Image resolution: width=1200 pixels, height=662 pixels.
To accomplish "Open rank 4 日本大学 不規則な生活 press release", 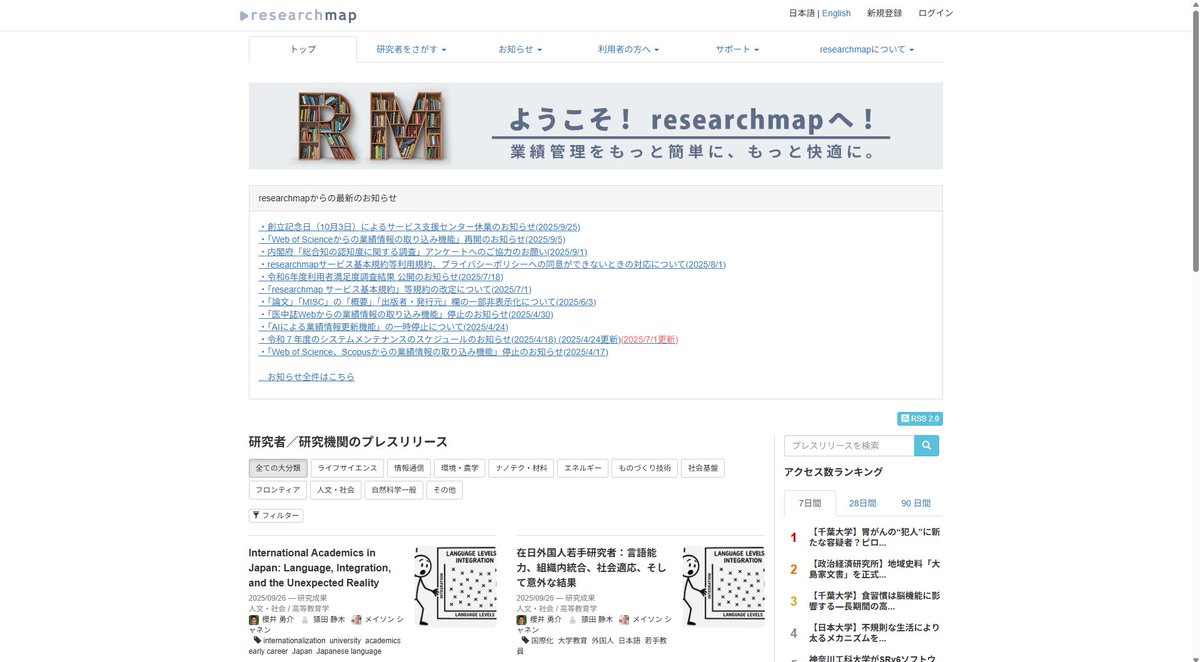I will tap(875, 633).
